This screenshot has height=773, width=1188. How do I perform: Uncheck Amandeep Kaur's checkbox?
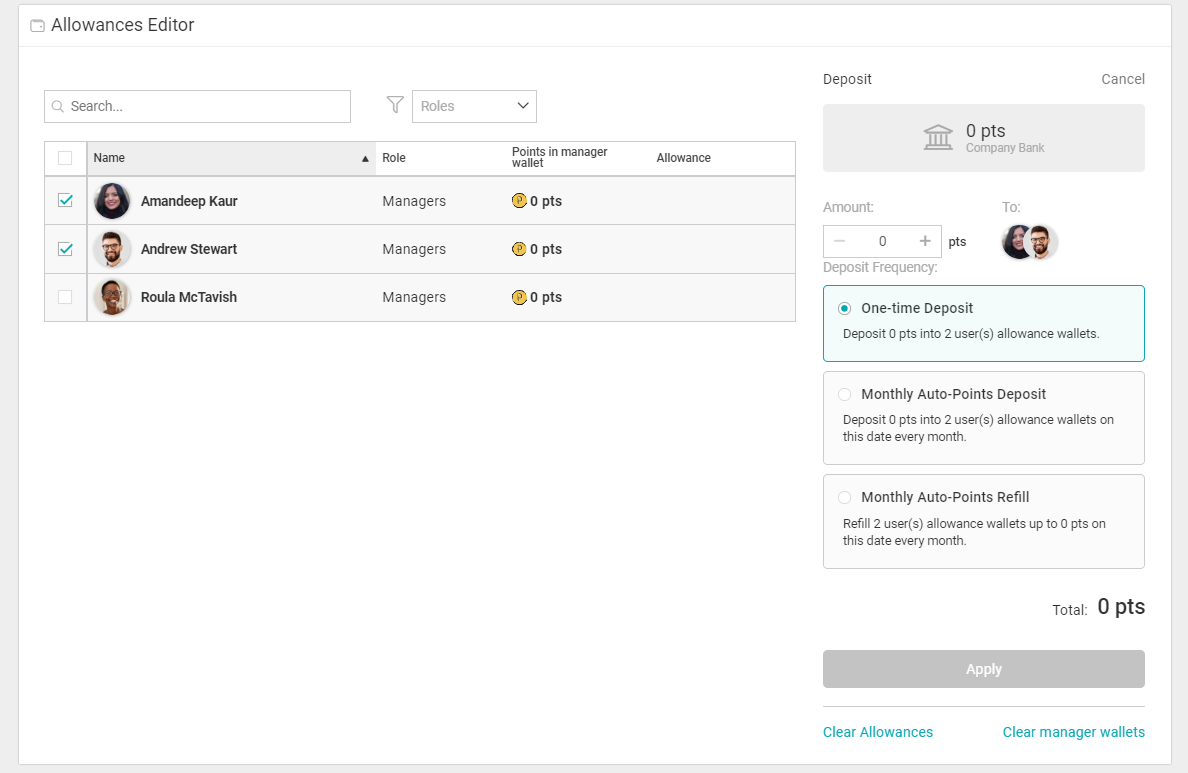pyautogui.click(x=66, y=201)
